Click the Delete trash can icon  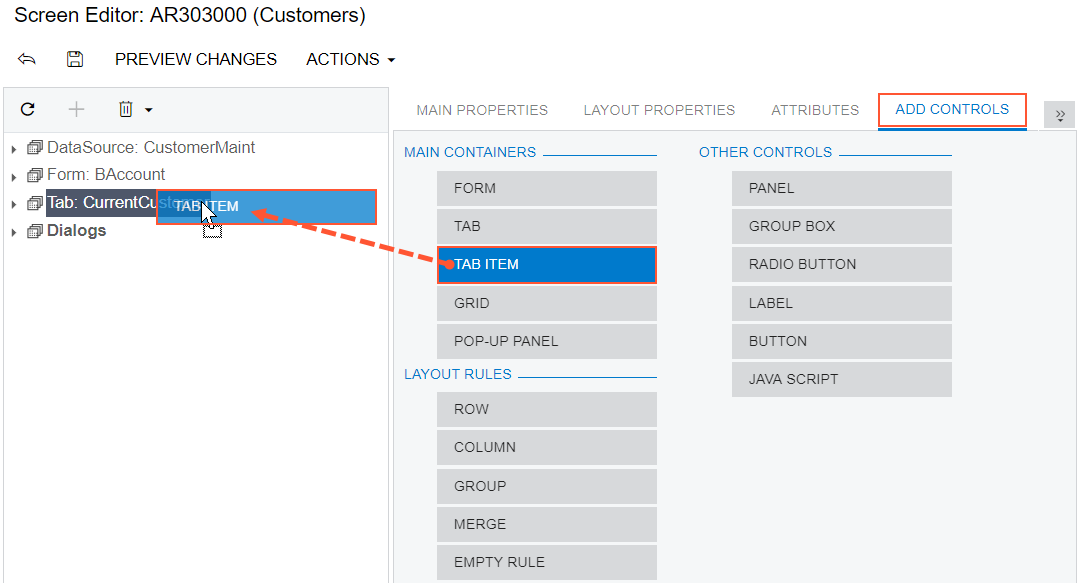[126, 109]
